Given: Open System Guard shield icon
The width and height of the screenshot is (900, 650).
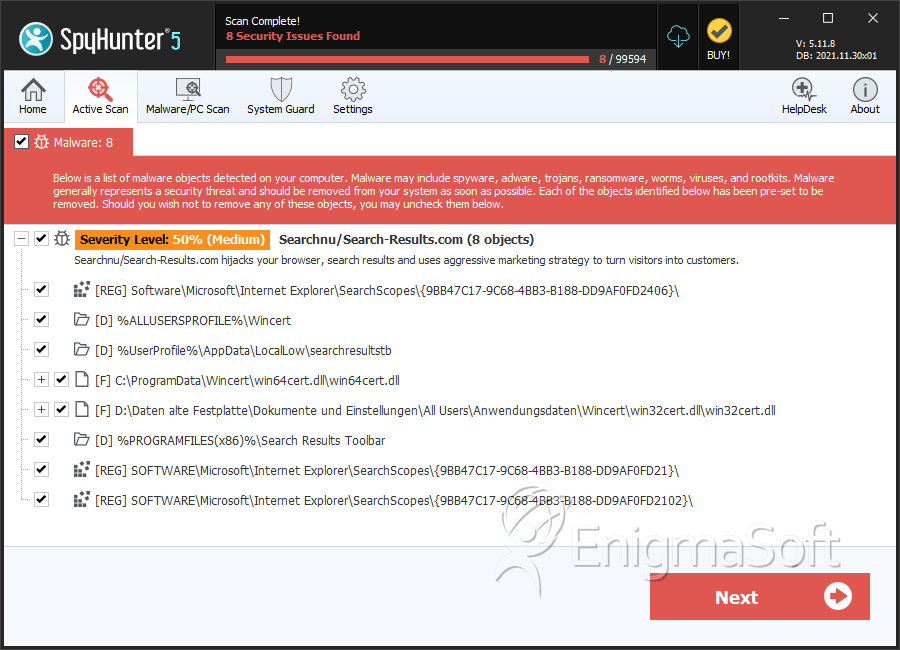Looking at the screenshot, I should (x=281, y=97).
